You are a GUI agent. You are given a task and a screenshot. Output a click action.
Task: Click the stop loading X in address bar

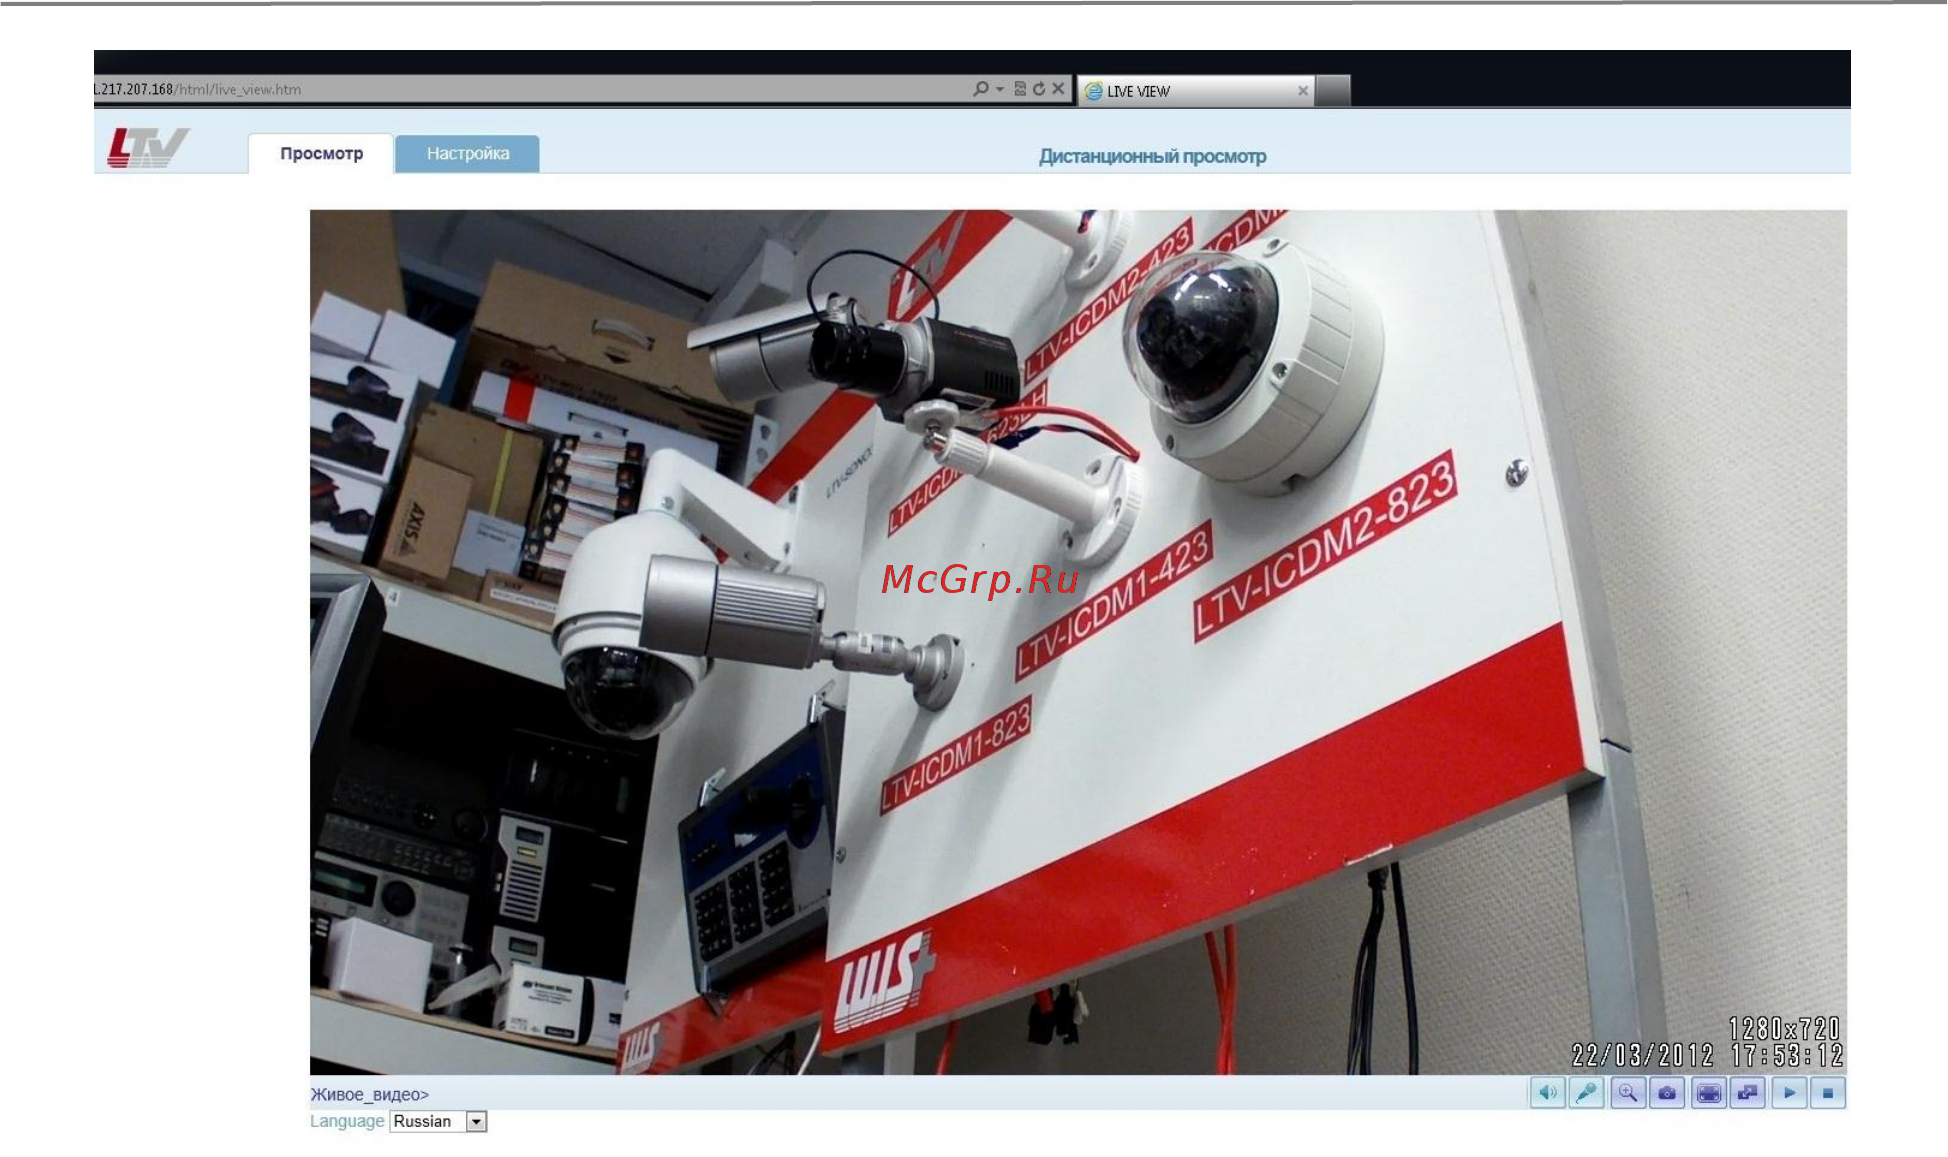(1058, 89)
